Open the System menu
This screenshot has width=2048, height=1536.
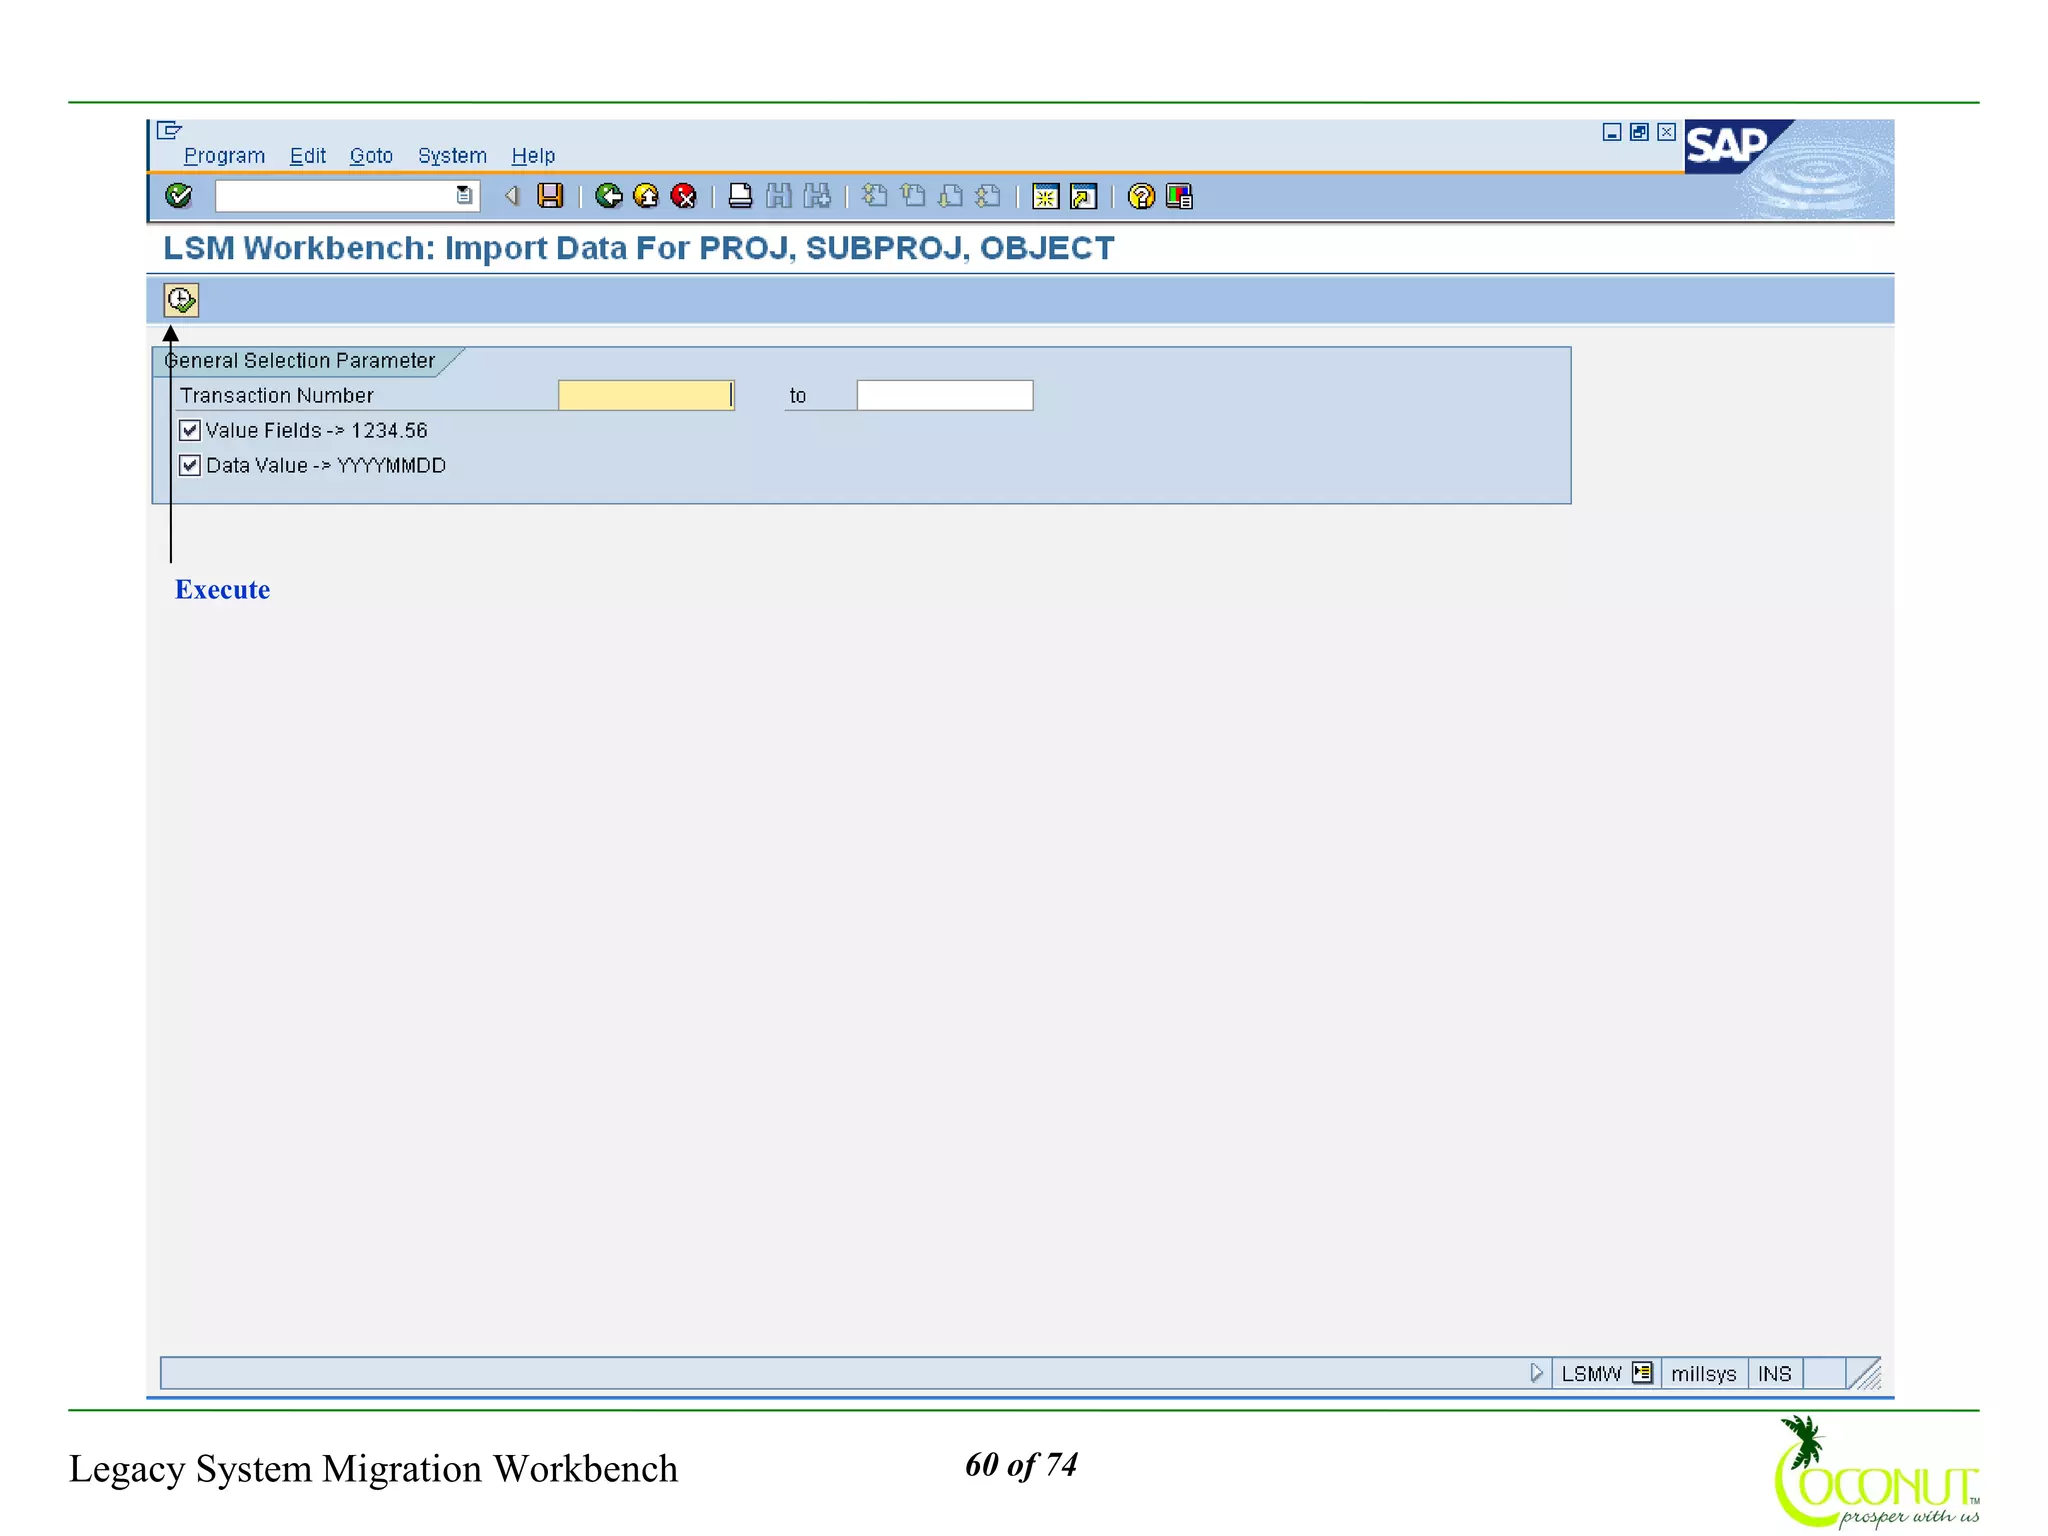(x=452, y=156)
